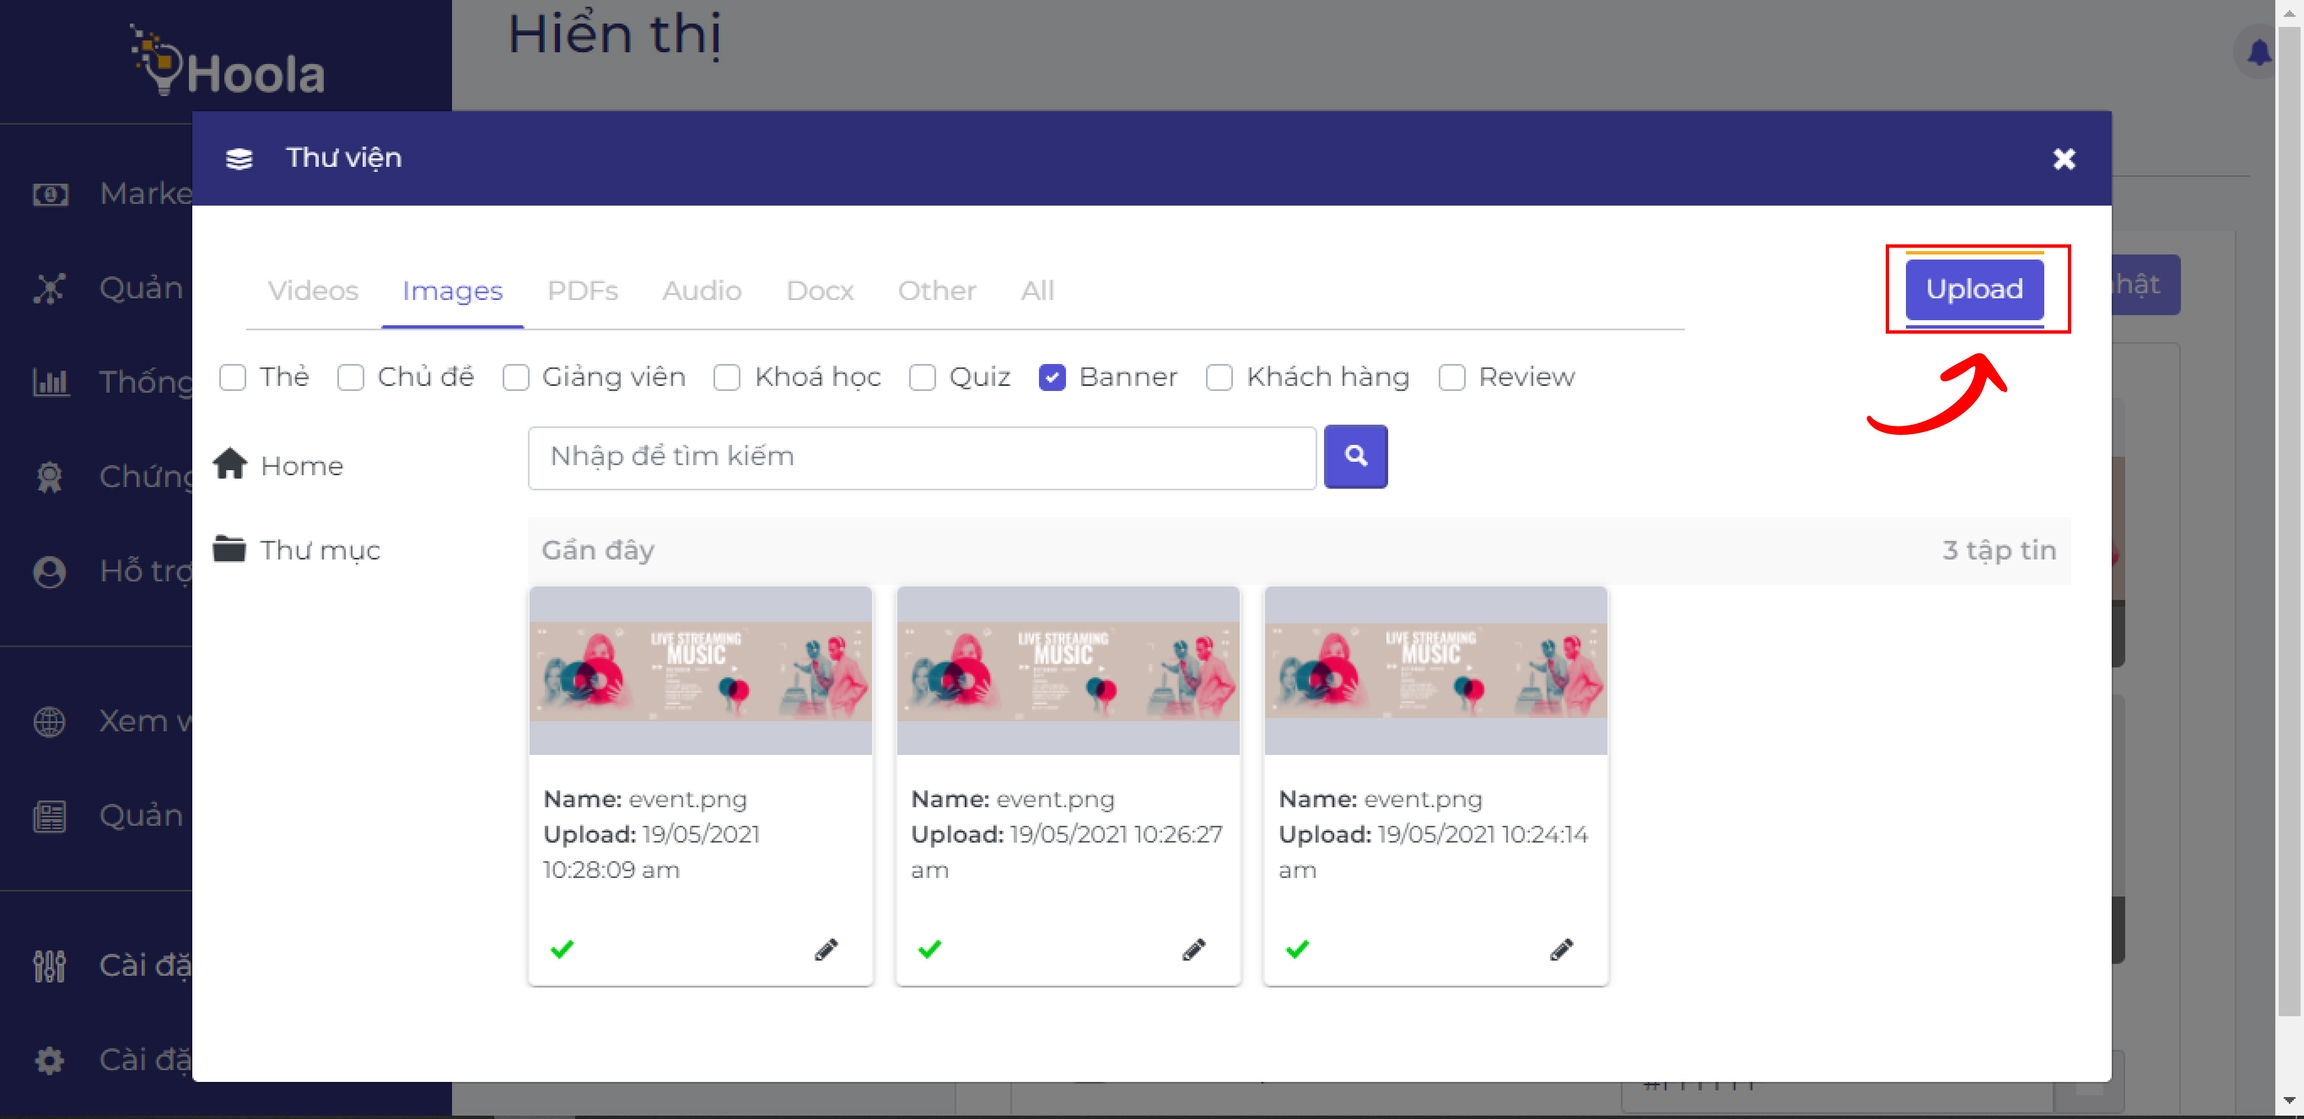Click the Nhập để tìm kiếm search field

[x=921, y=457]
